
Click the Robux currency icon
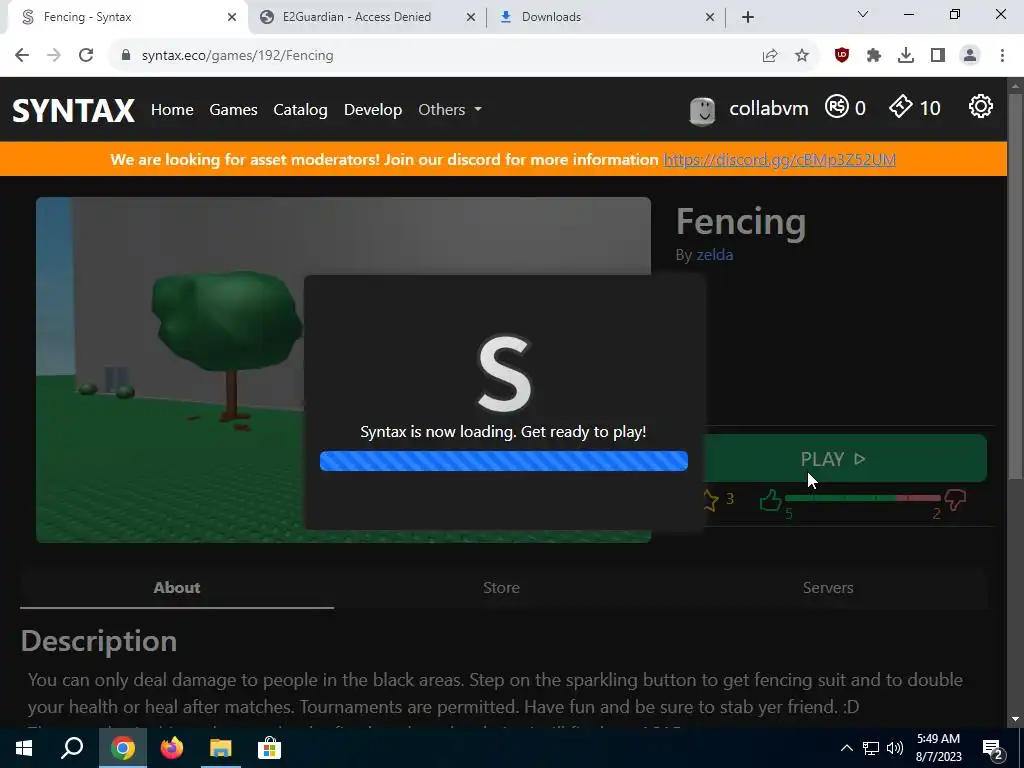(x=837, y=106)
